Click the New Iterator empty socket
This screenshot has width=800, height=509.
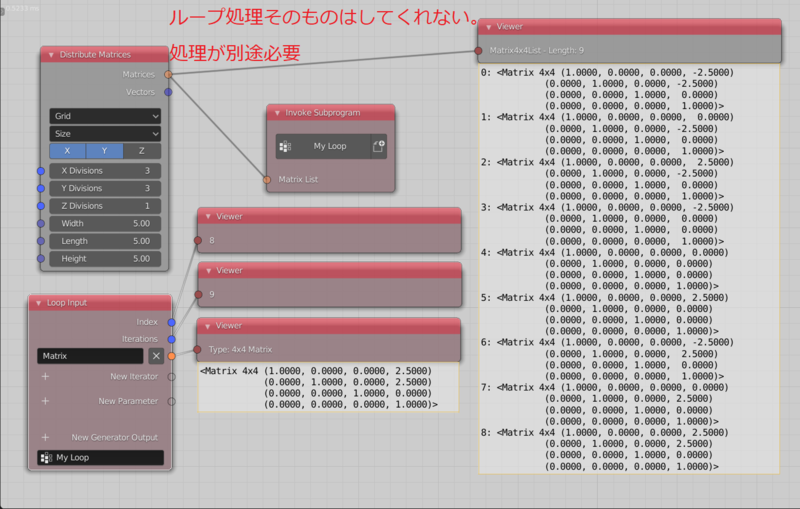pos(171,377)
